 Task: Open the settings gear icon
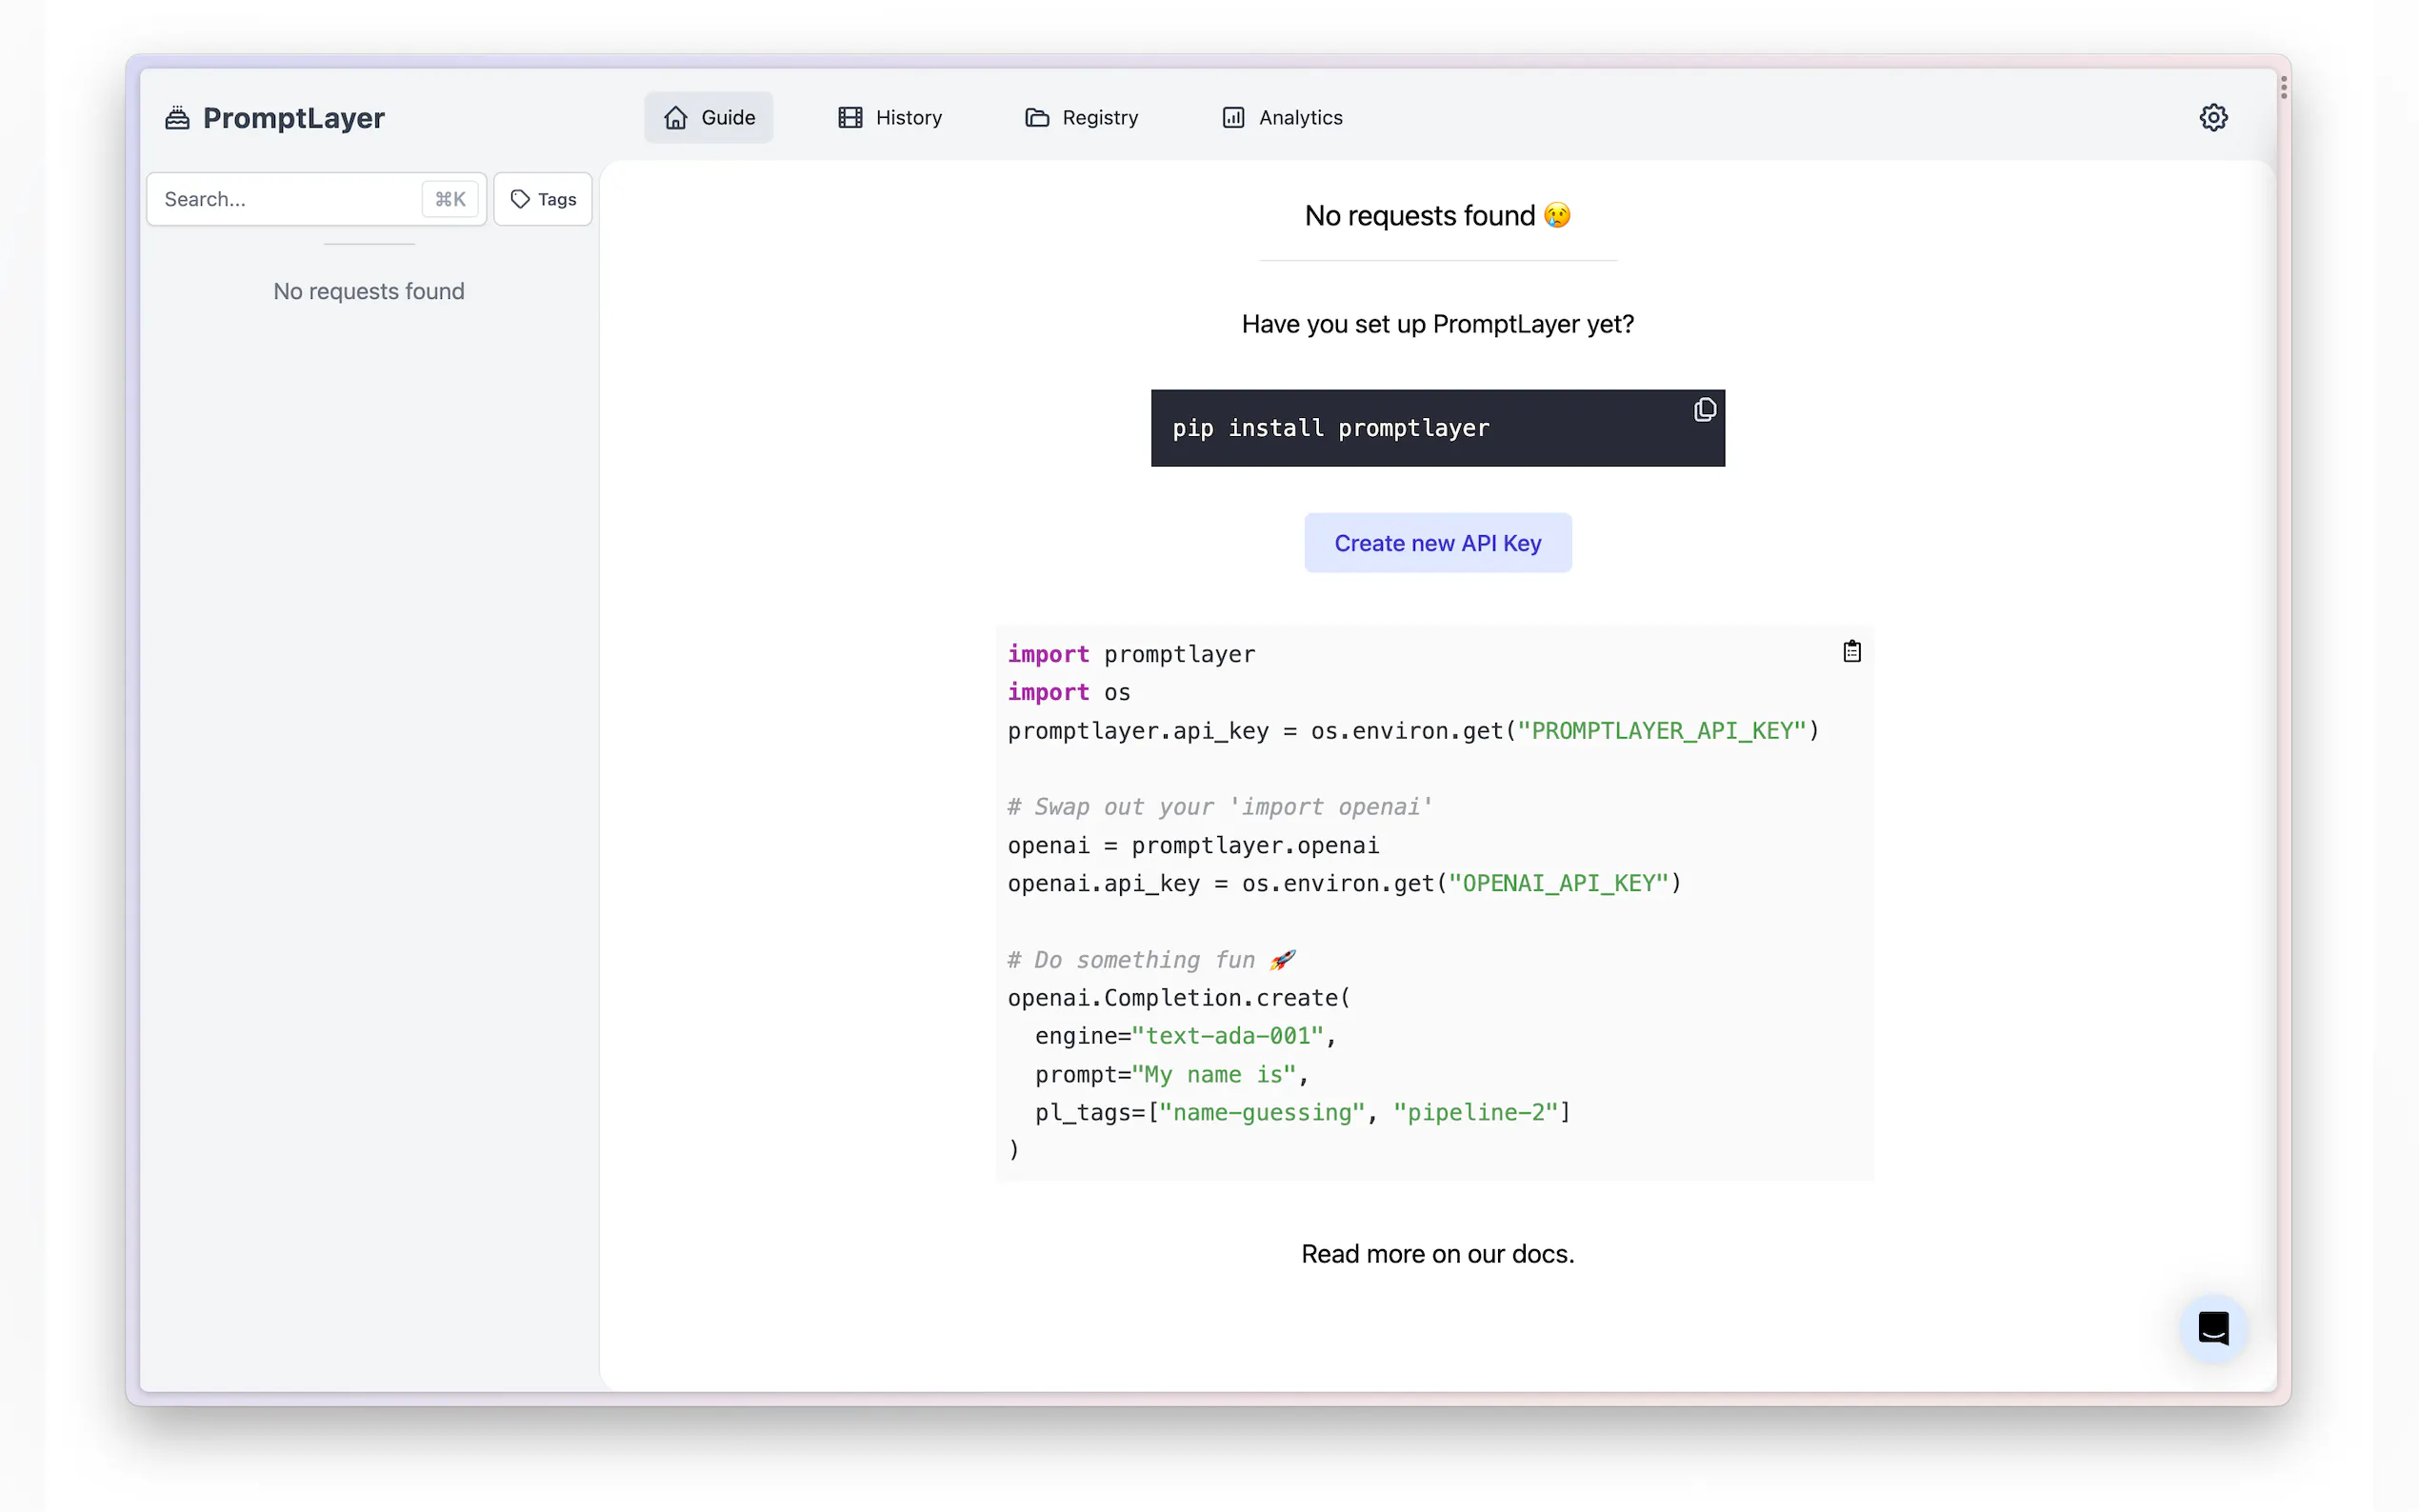[x=2212, y=117]
